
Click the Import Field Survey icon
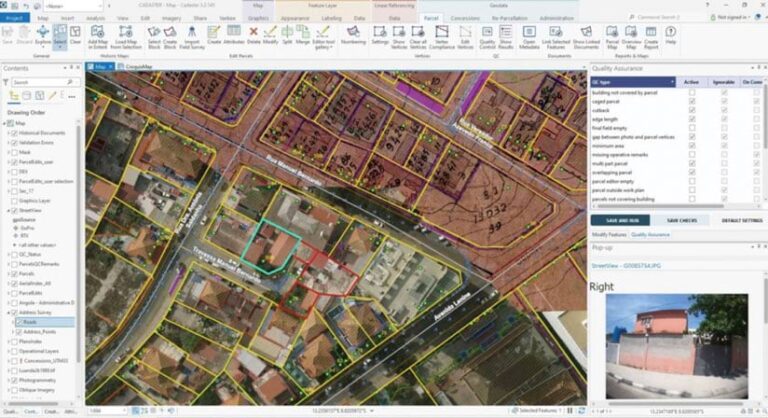[192, 37]
